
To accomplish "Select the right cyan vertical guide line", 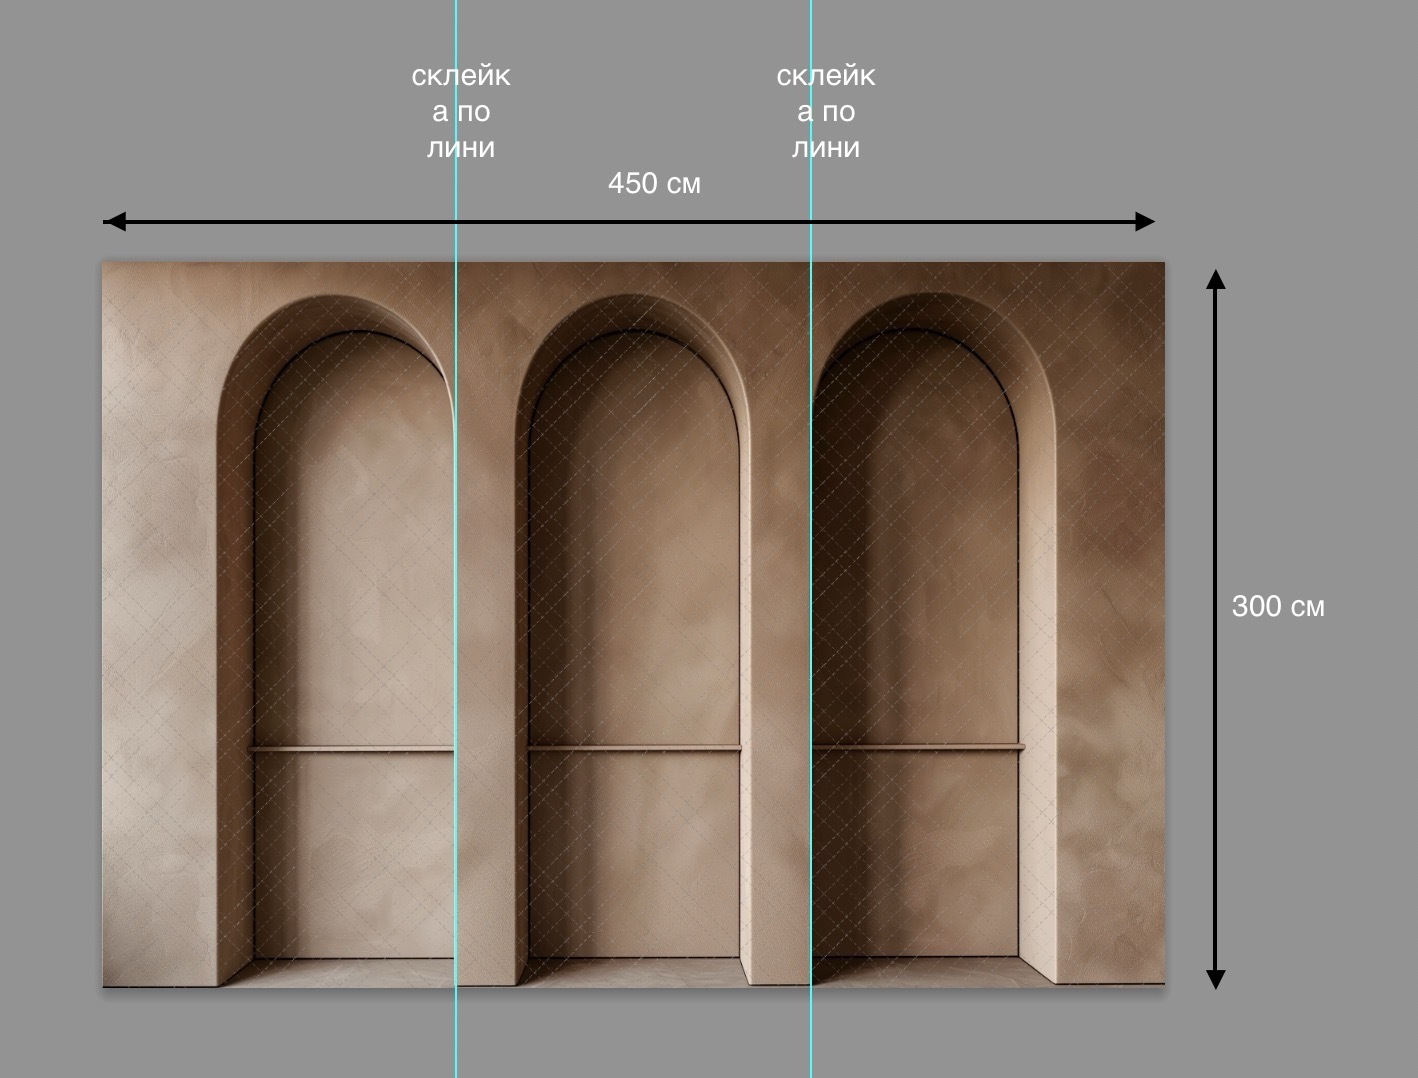I will [811, 539].
